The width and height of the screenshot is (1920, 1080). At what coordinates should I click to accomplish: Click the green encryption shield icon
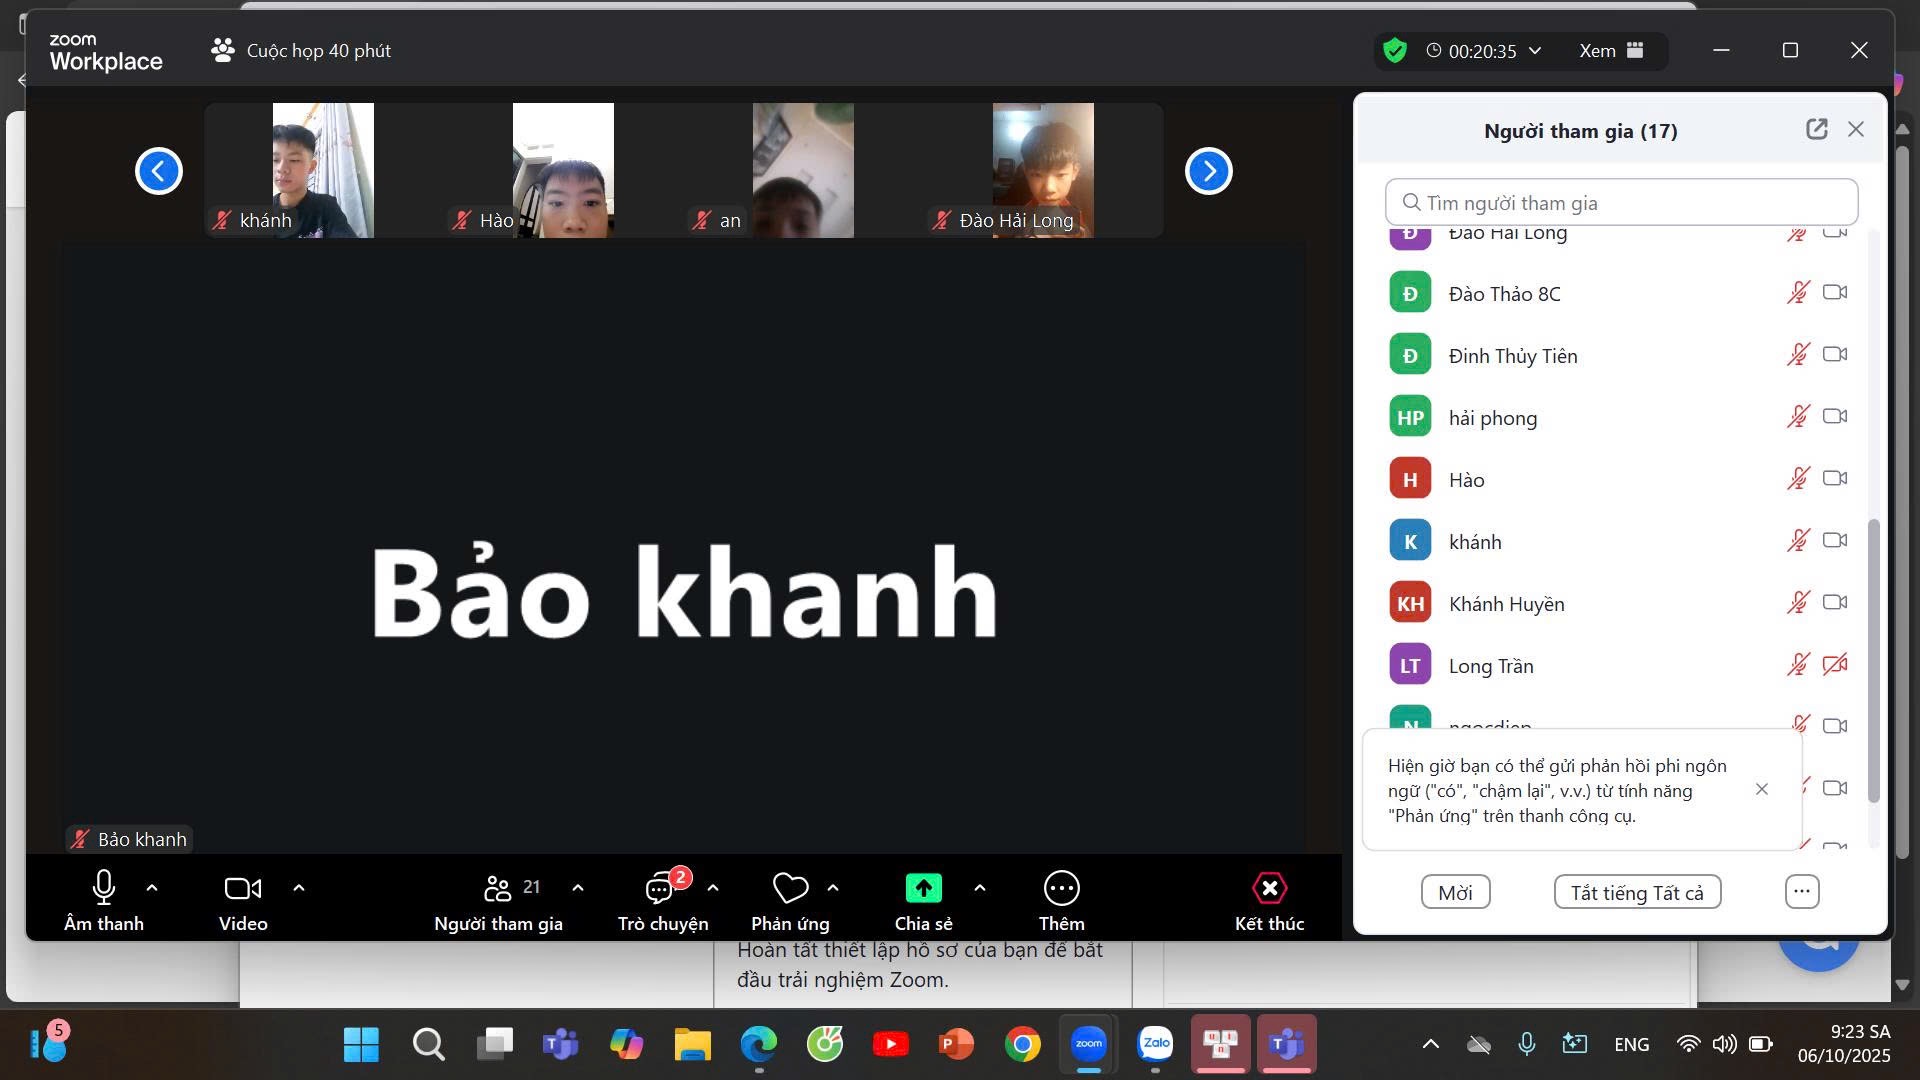coord(1394,50)
